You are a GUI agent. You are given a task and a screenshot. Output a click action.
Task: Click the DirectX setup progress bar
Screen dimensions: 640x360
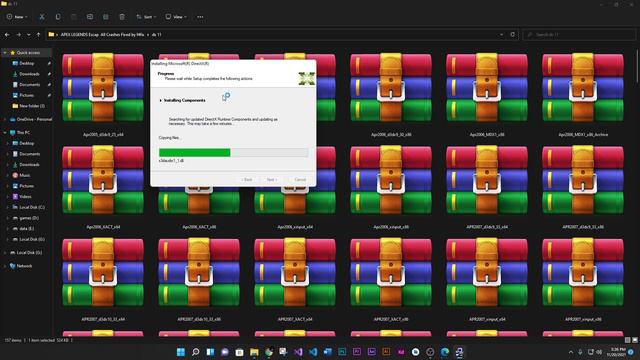[233, 153]
